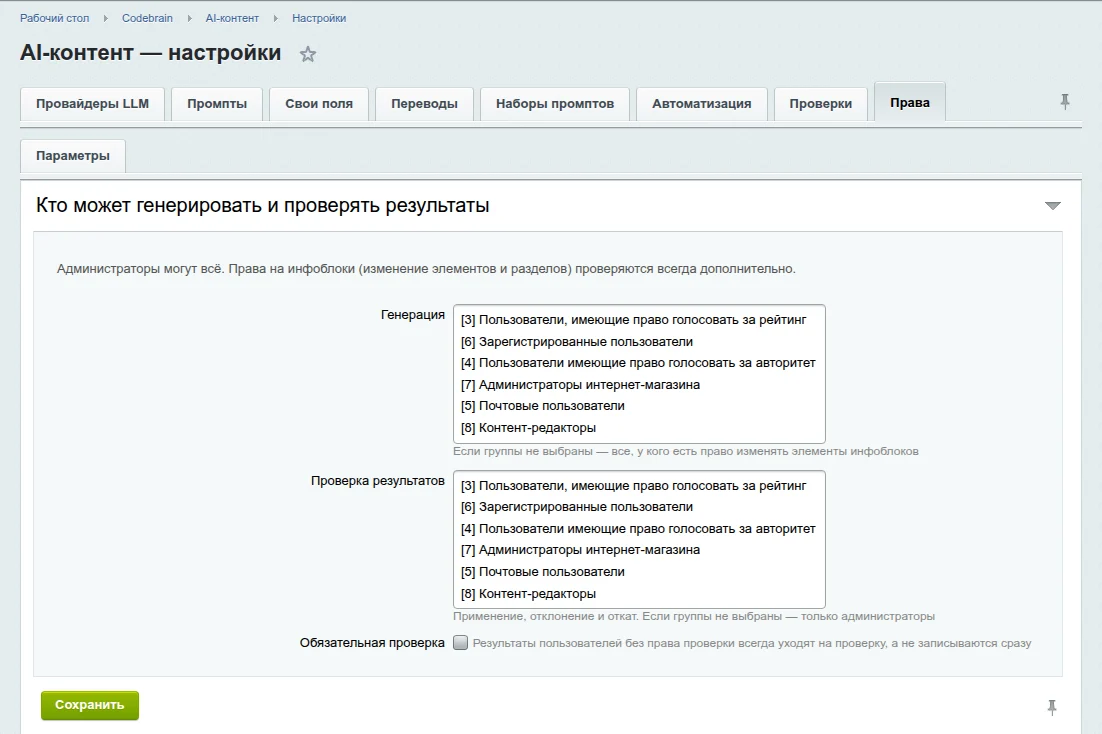Open the 'Свои поля' tab
Screen dimensions: 1102x734
tap(319, 104)
